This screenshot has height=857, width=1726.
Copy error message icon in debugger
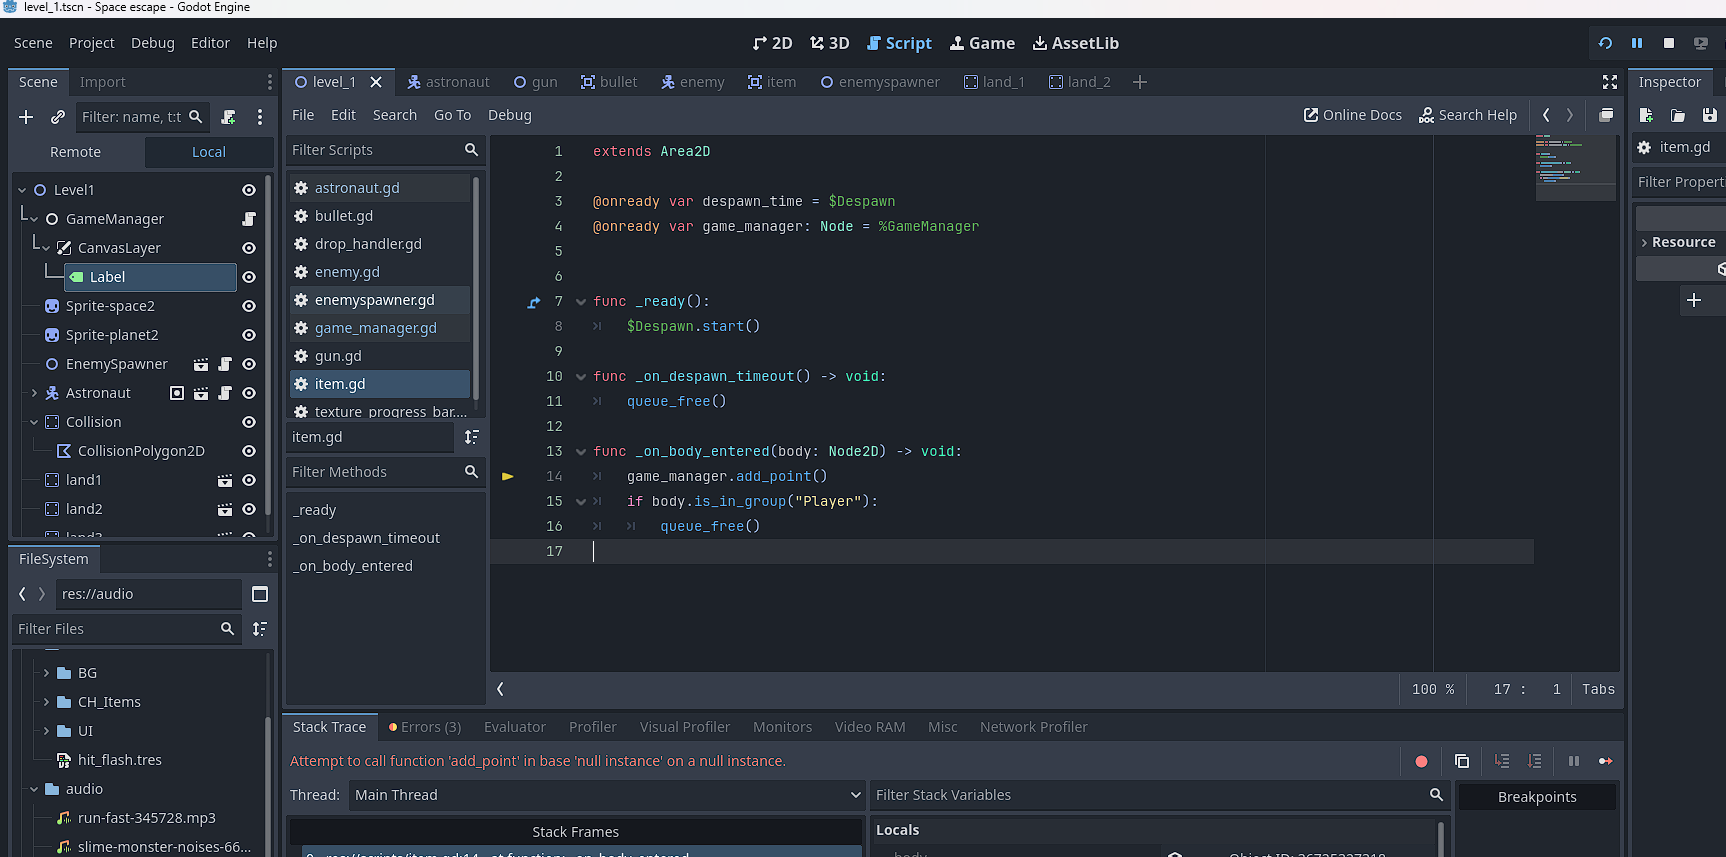point(1461,761)
